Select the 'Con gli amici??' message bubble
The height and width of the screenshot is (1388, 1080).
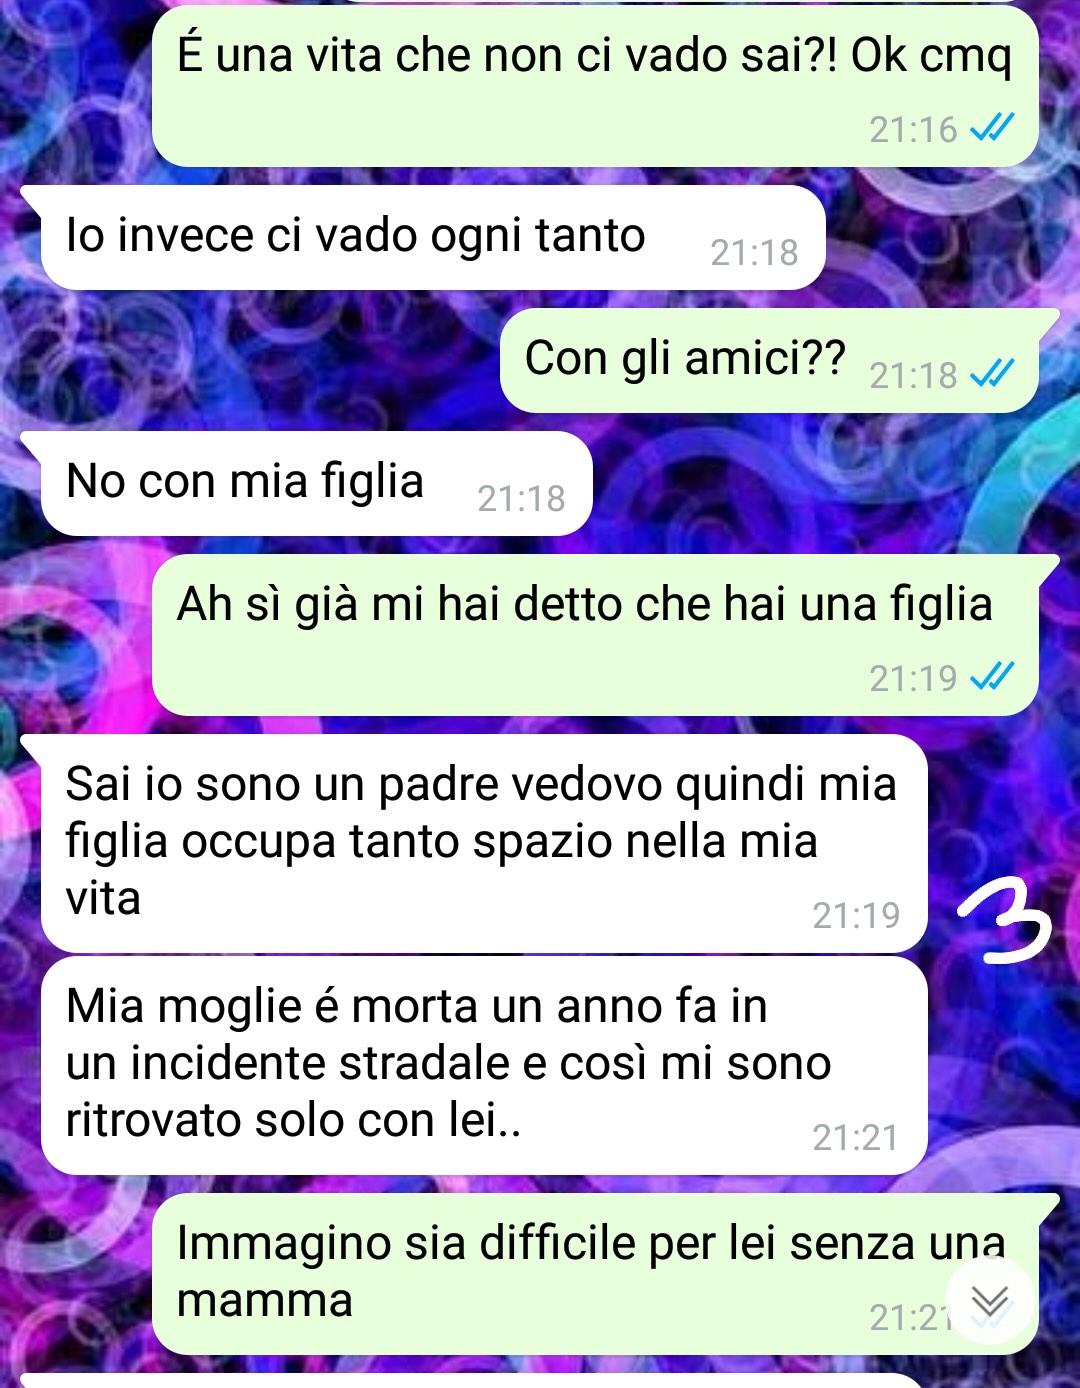tap(769, 361)
